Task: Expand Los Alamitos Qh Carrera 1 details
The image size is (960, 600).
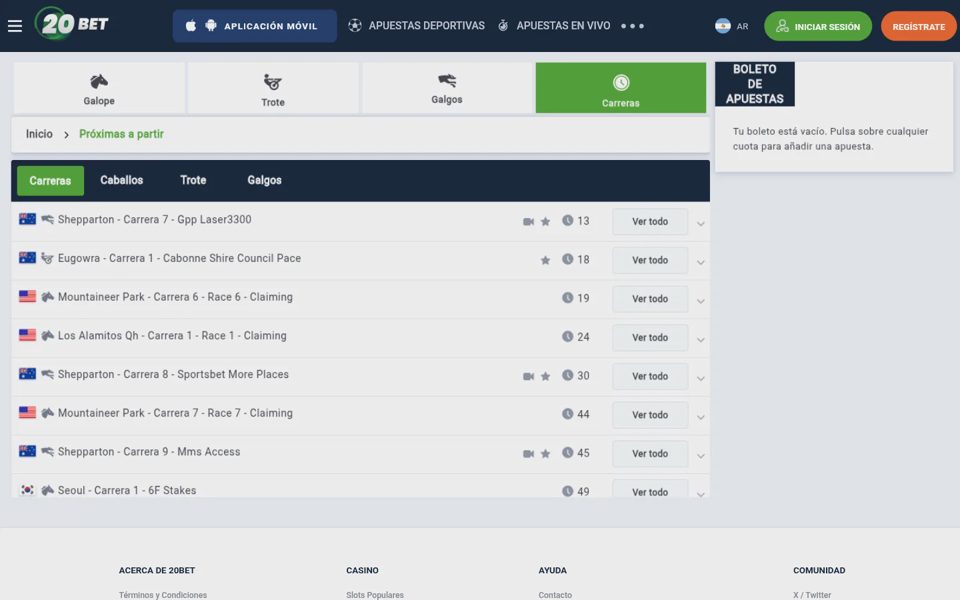Action: pyautogui.click(x=700, y=339)
